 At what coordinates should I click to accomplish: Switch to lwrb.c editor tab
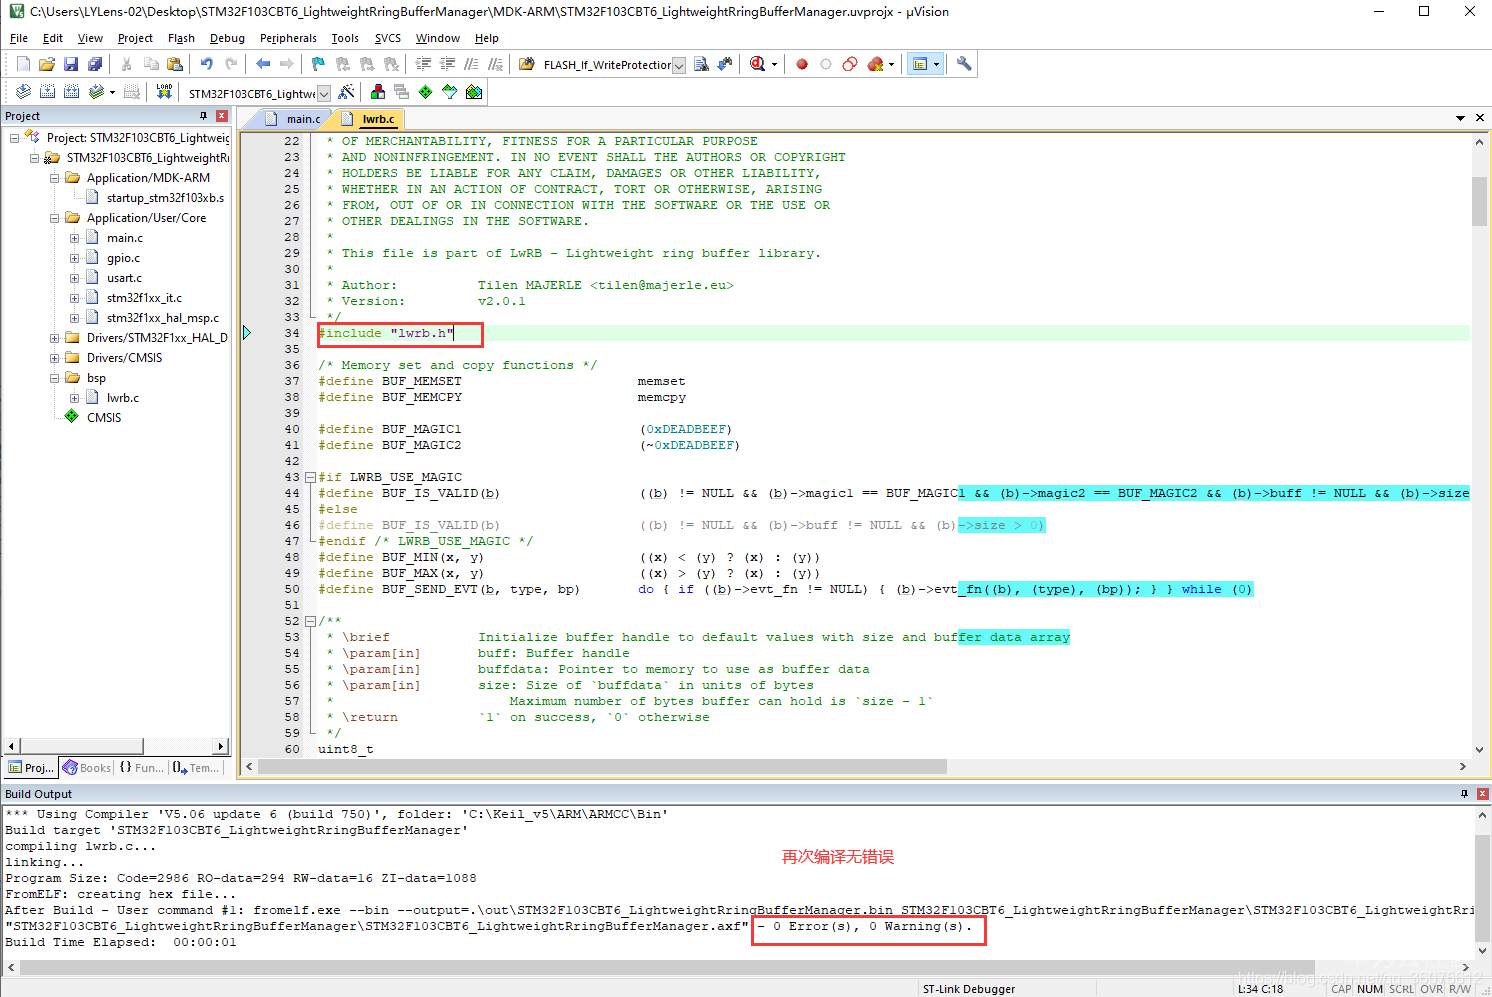click(x=370, y=118)
